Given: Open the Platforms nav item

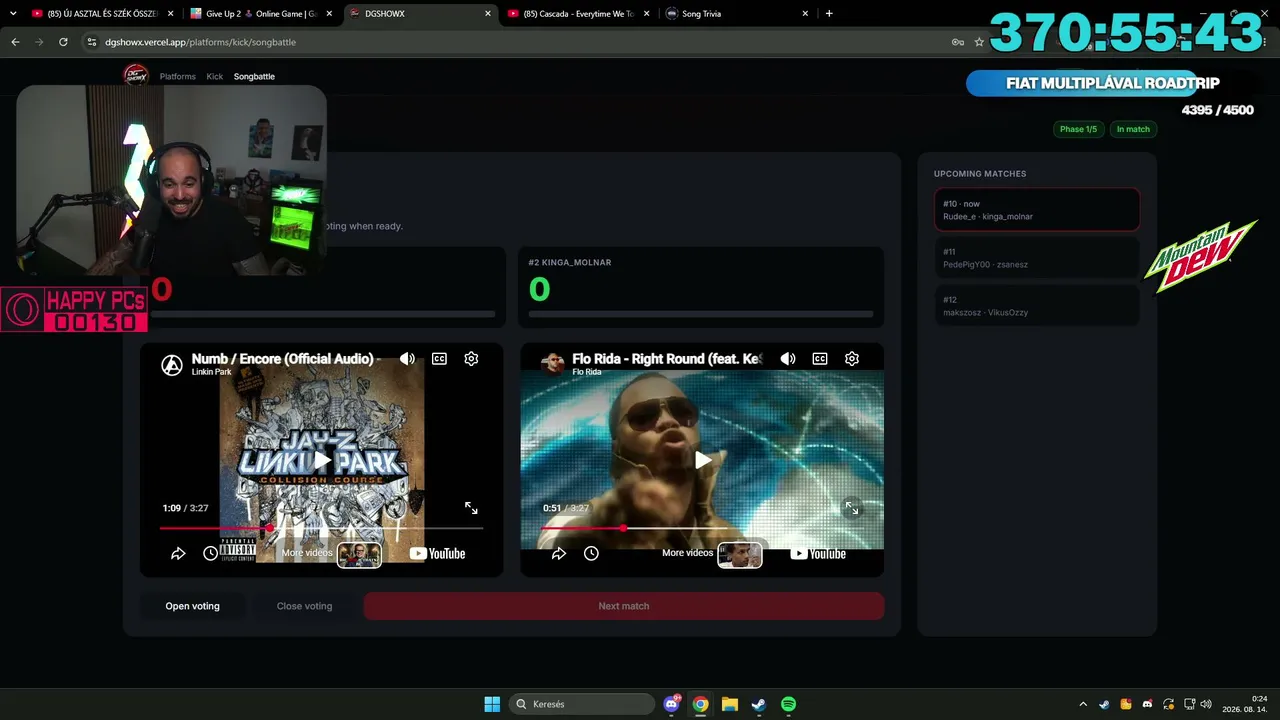Looking at the screenshot, I should [178, 77].
